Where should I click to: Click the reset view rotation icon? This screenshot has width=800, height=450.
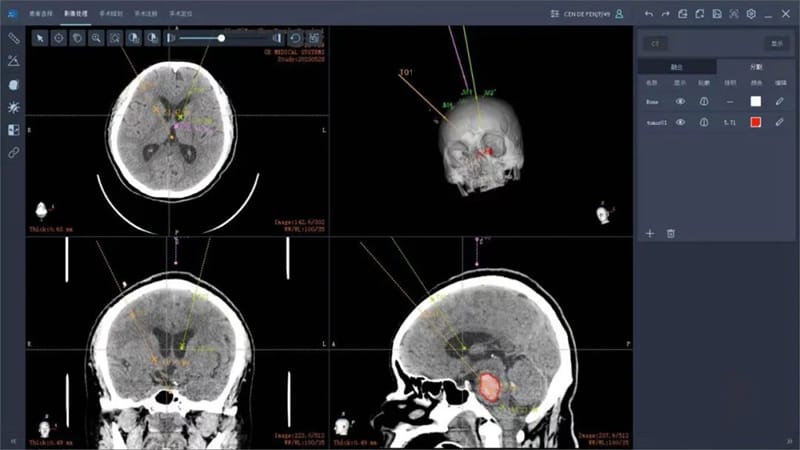pos(296,38)
